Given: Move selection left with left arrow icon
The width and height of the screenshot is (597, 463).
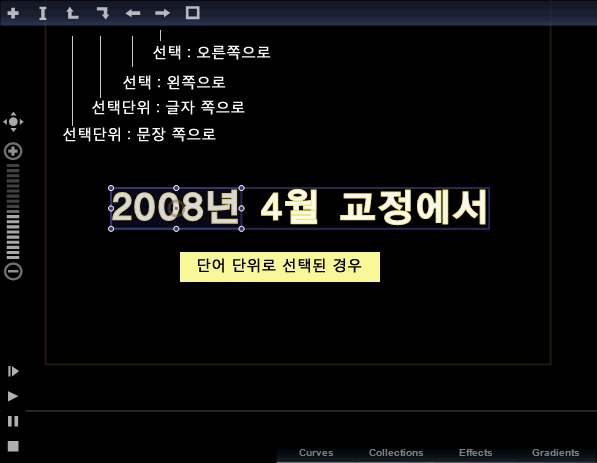Looking at the screenshot, I should pos(133,13).
